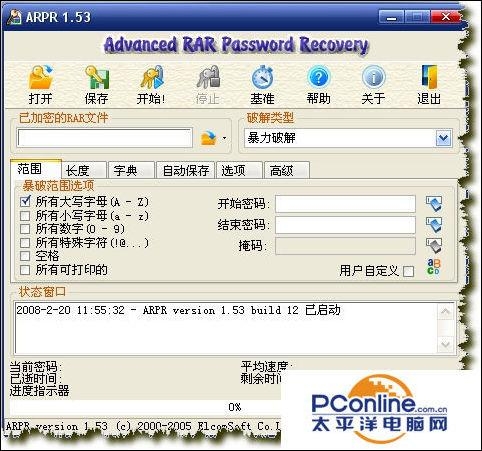The height and width of the screenshot is (451, 482).
Task: Switch to the 字典 tab
Action: pos(131,170)
